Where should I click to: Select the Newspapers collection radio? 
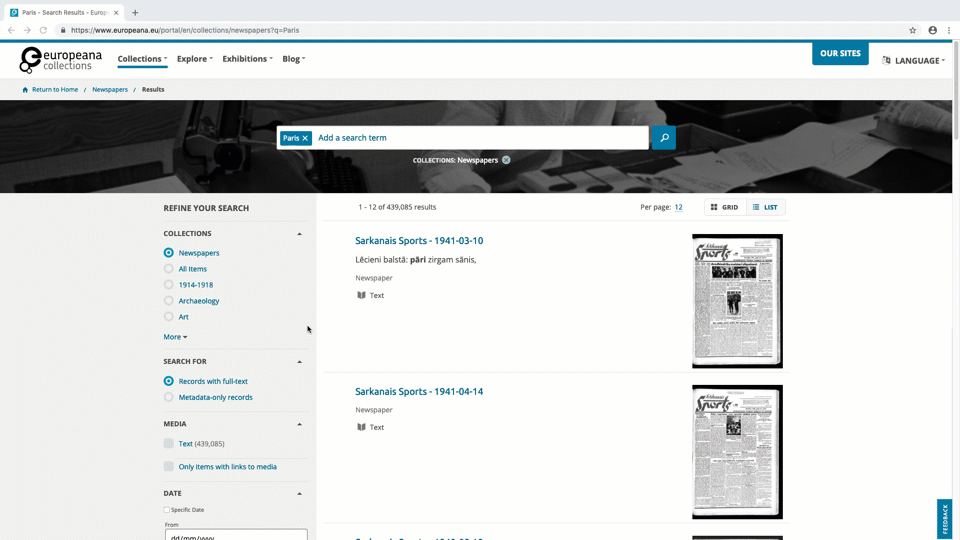(168, 253)
